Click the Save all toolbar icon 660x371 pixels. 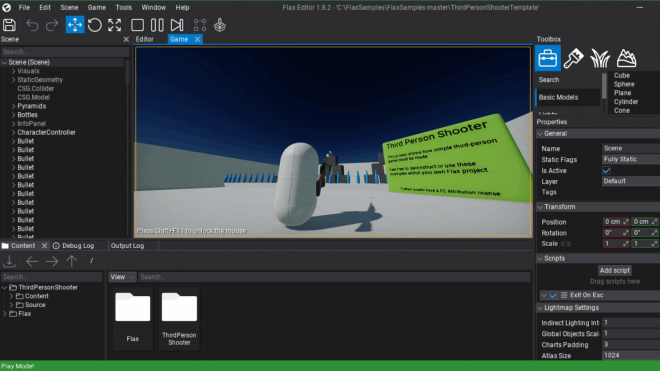tap(9, 25)
